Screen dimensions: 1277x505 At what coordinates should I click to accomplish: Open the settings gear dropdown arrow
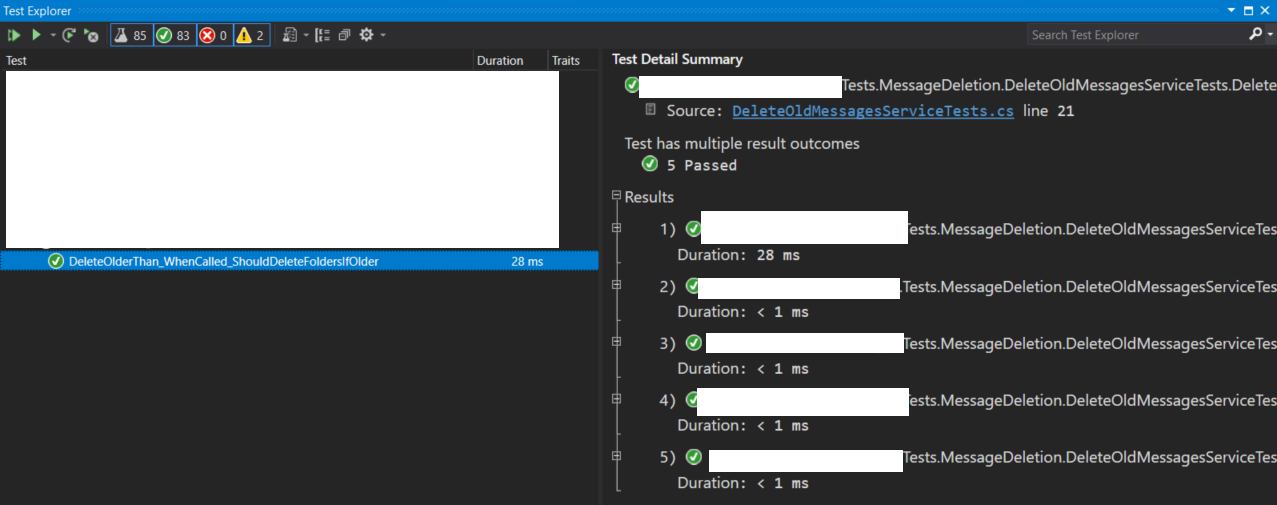click(382, 35)
